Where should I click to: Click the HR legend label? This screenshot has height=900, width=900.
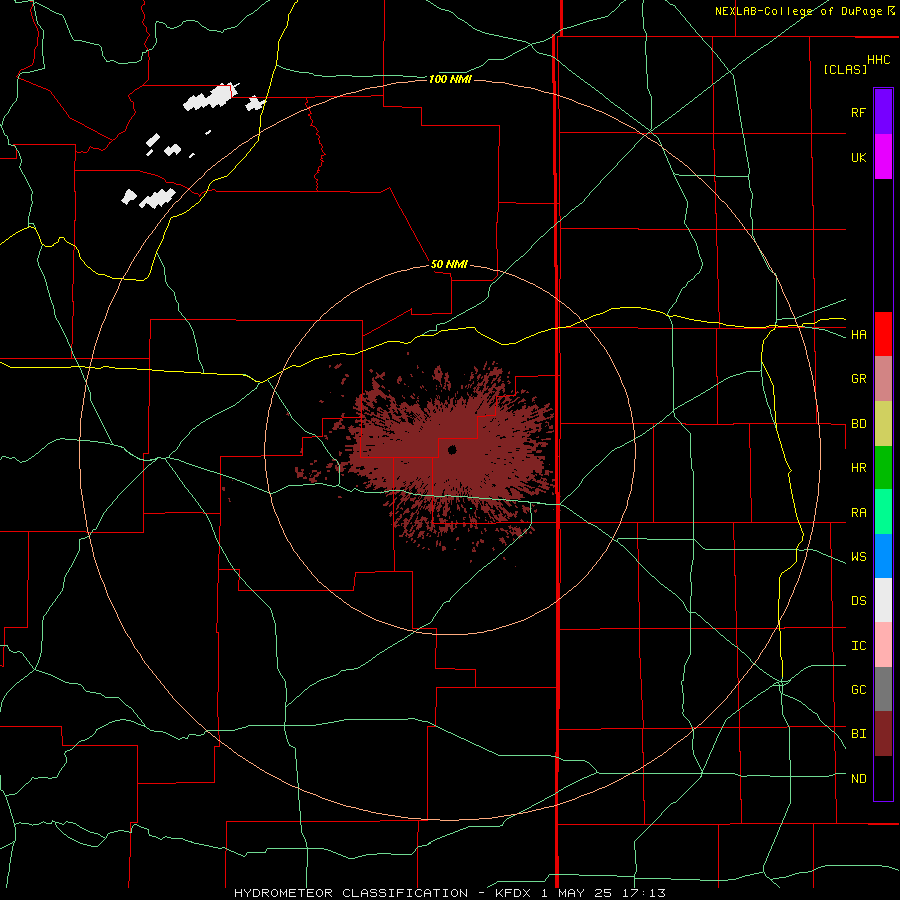coord(858,468)
